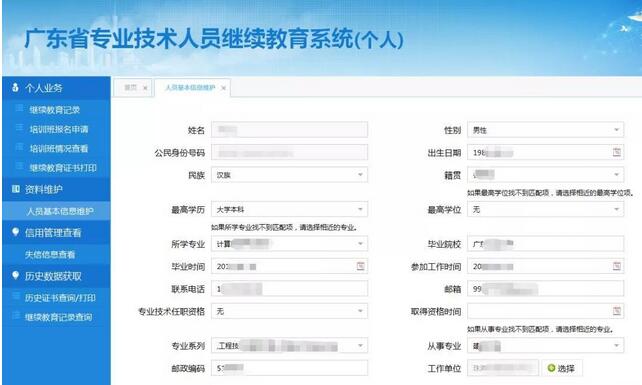Click the pin icon beside 信用管理查看
The width and height of the screenshot is (642, 385).
pyautogui.click(x=16, y=232)
